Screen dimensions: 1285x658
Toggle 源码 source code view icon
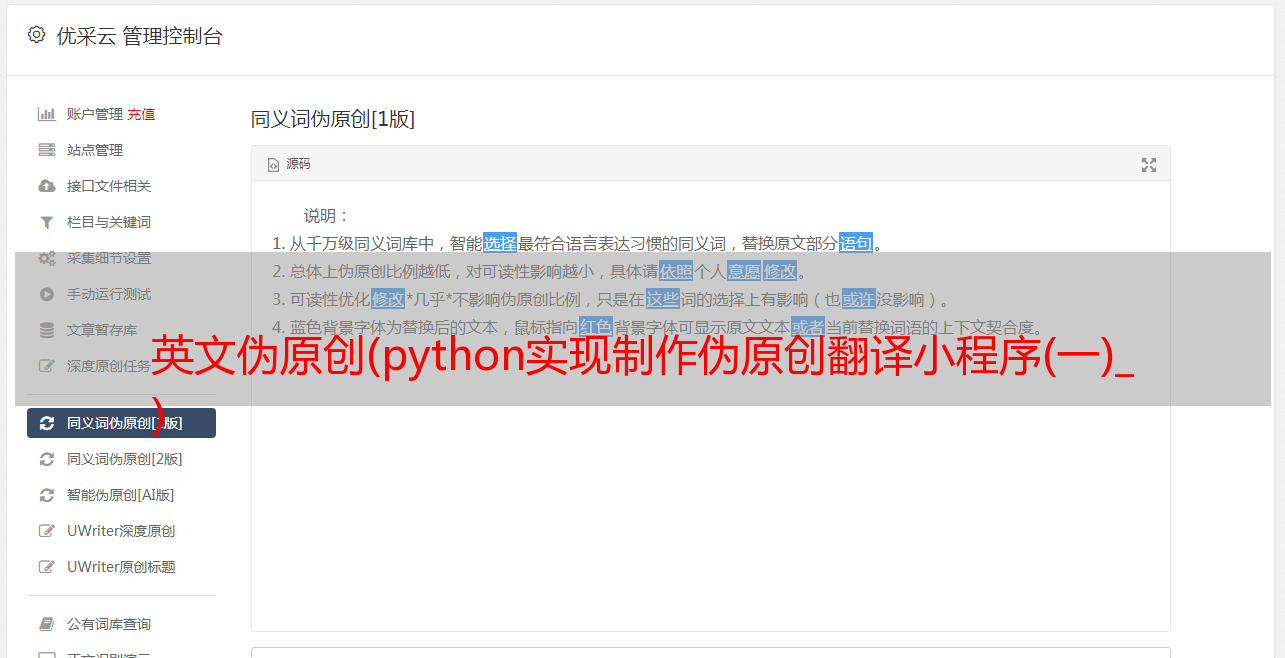(273, 165)
